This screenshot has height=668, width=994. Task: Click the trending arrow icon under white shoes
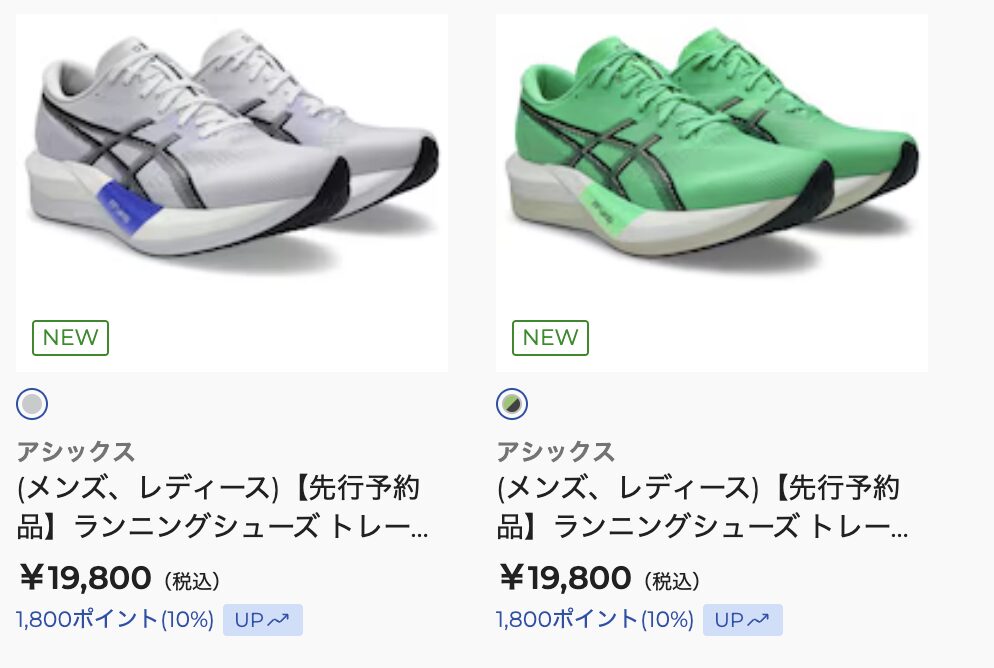279,620
